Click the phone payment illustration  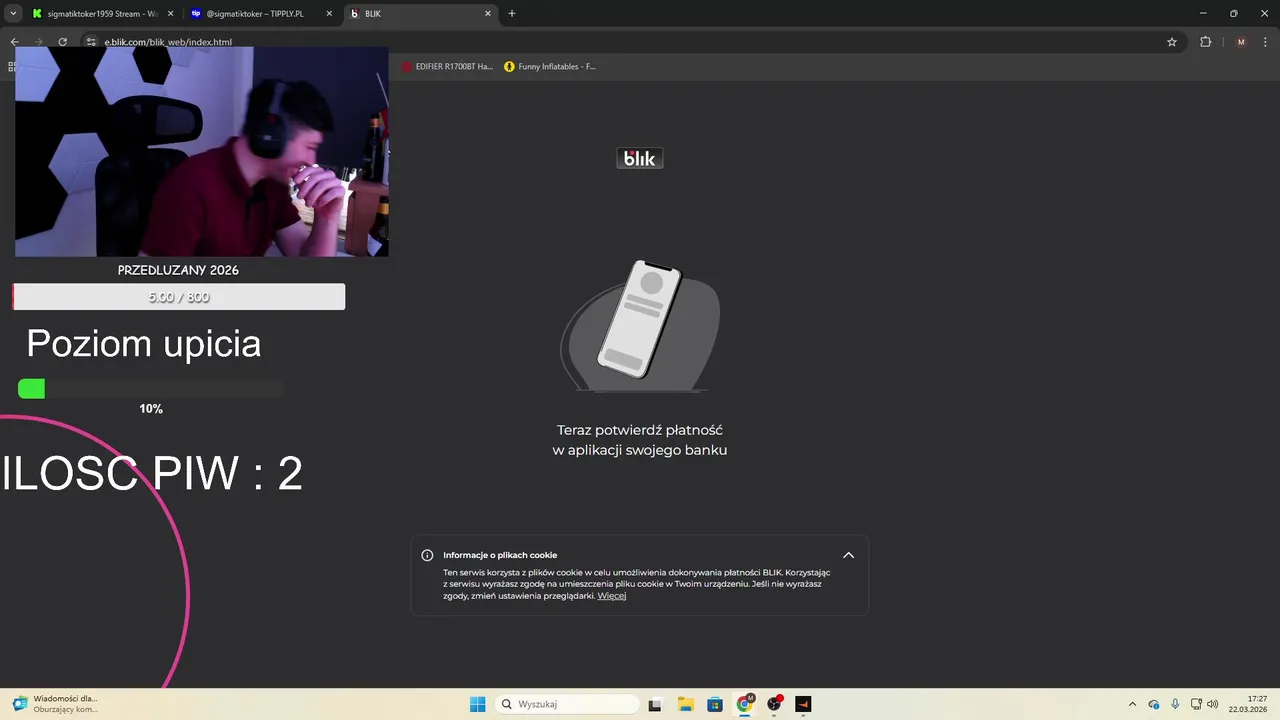(x=640, y=325)
